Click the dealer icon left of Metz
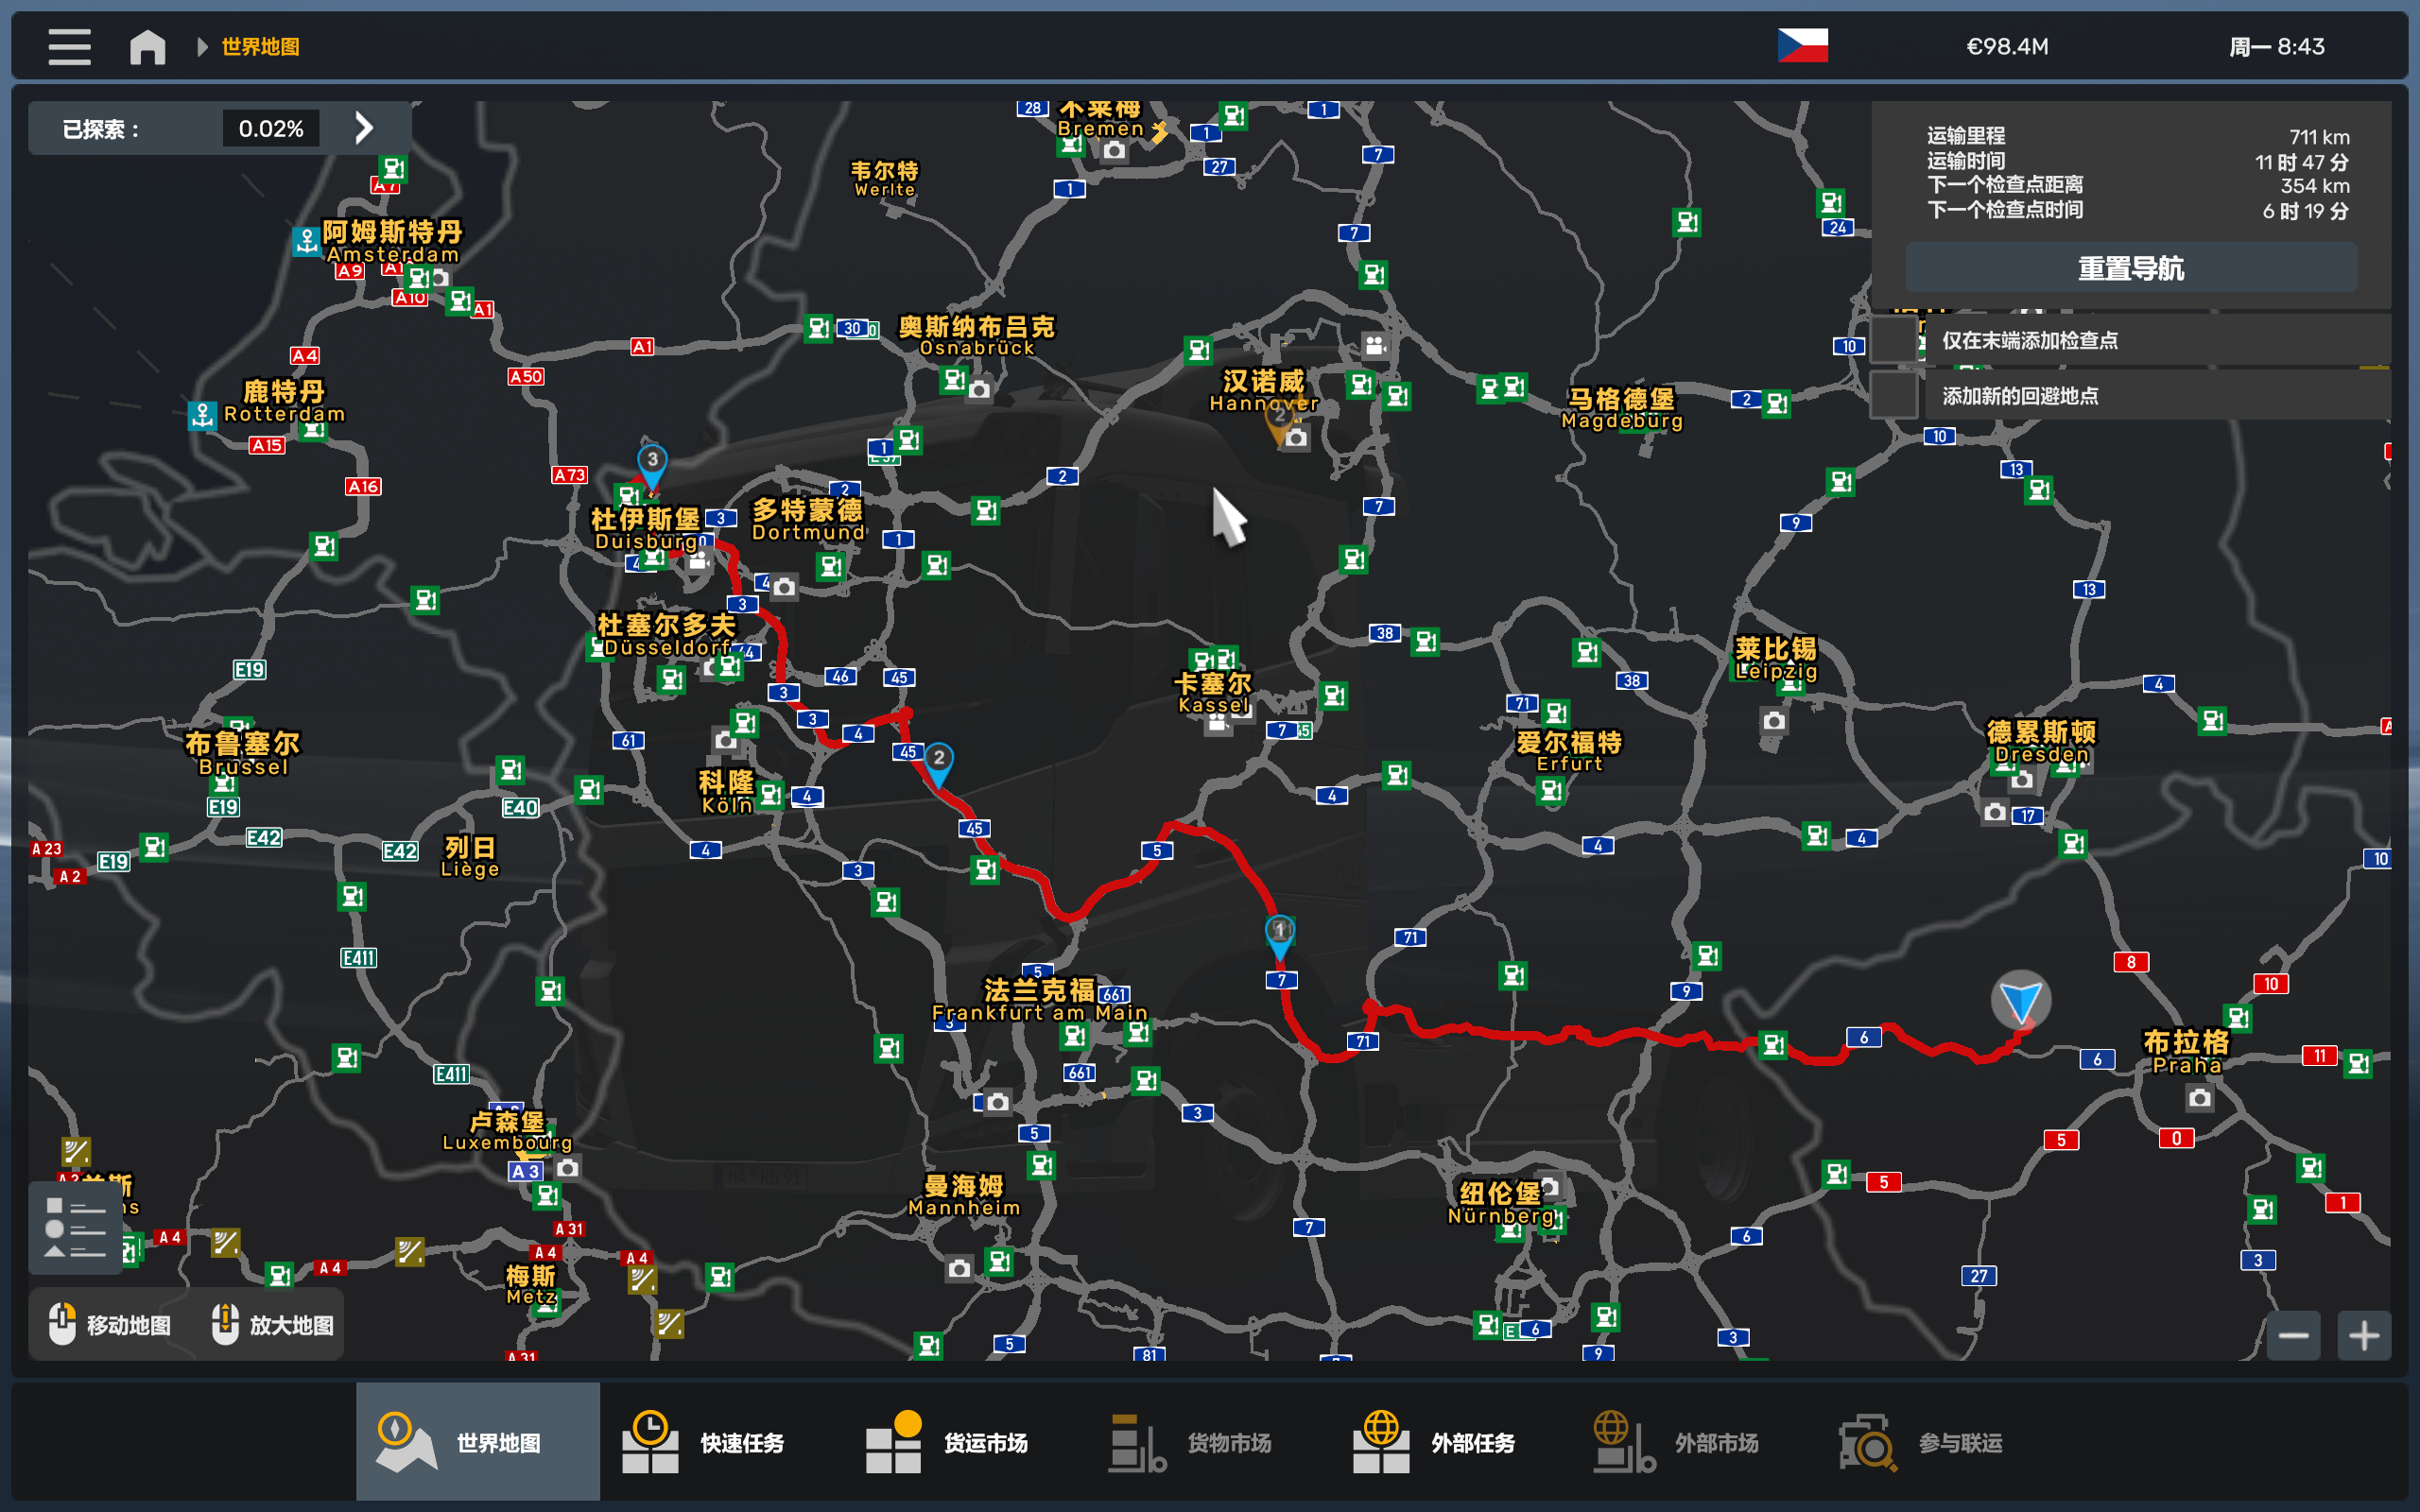The image size is (2420, 1512). [409, 1252]
